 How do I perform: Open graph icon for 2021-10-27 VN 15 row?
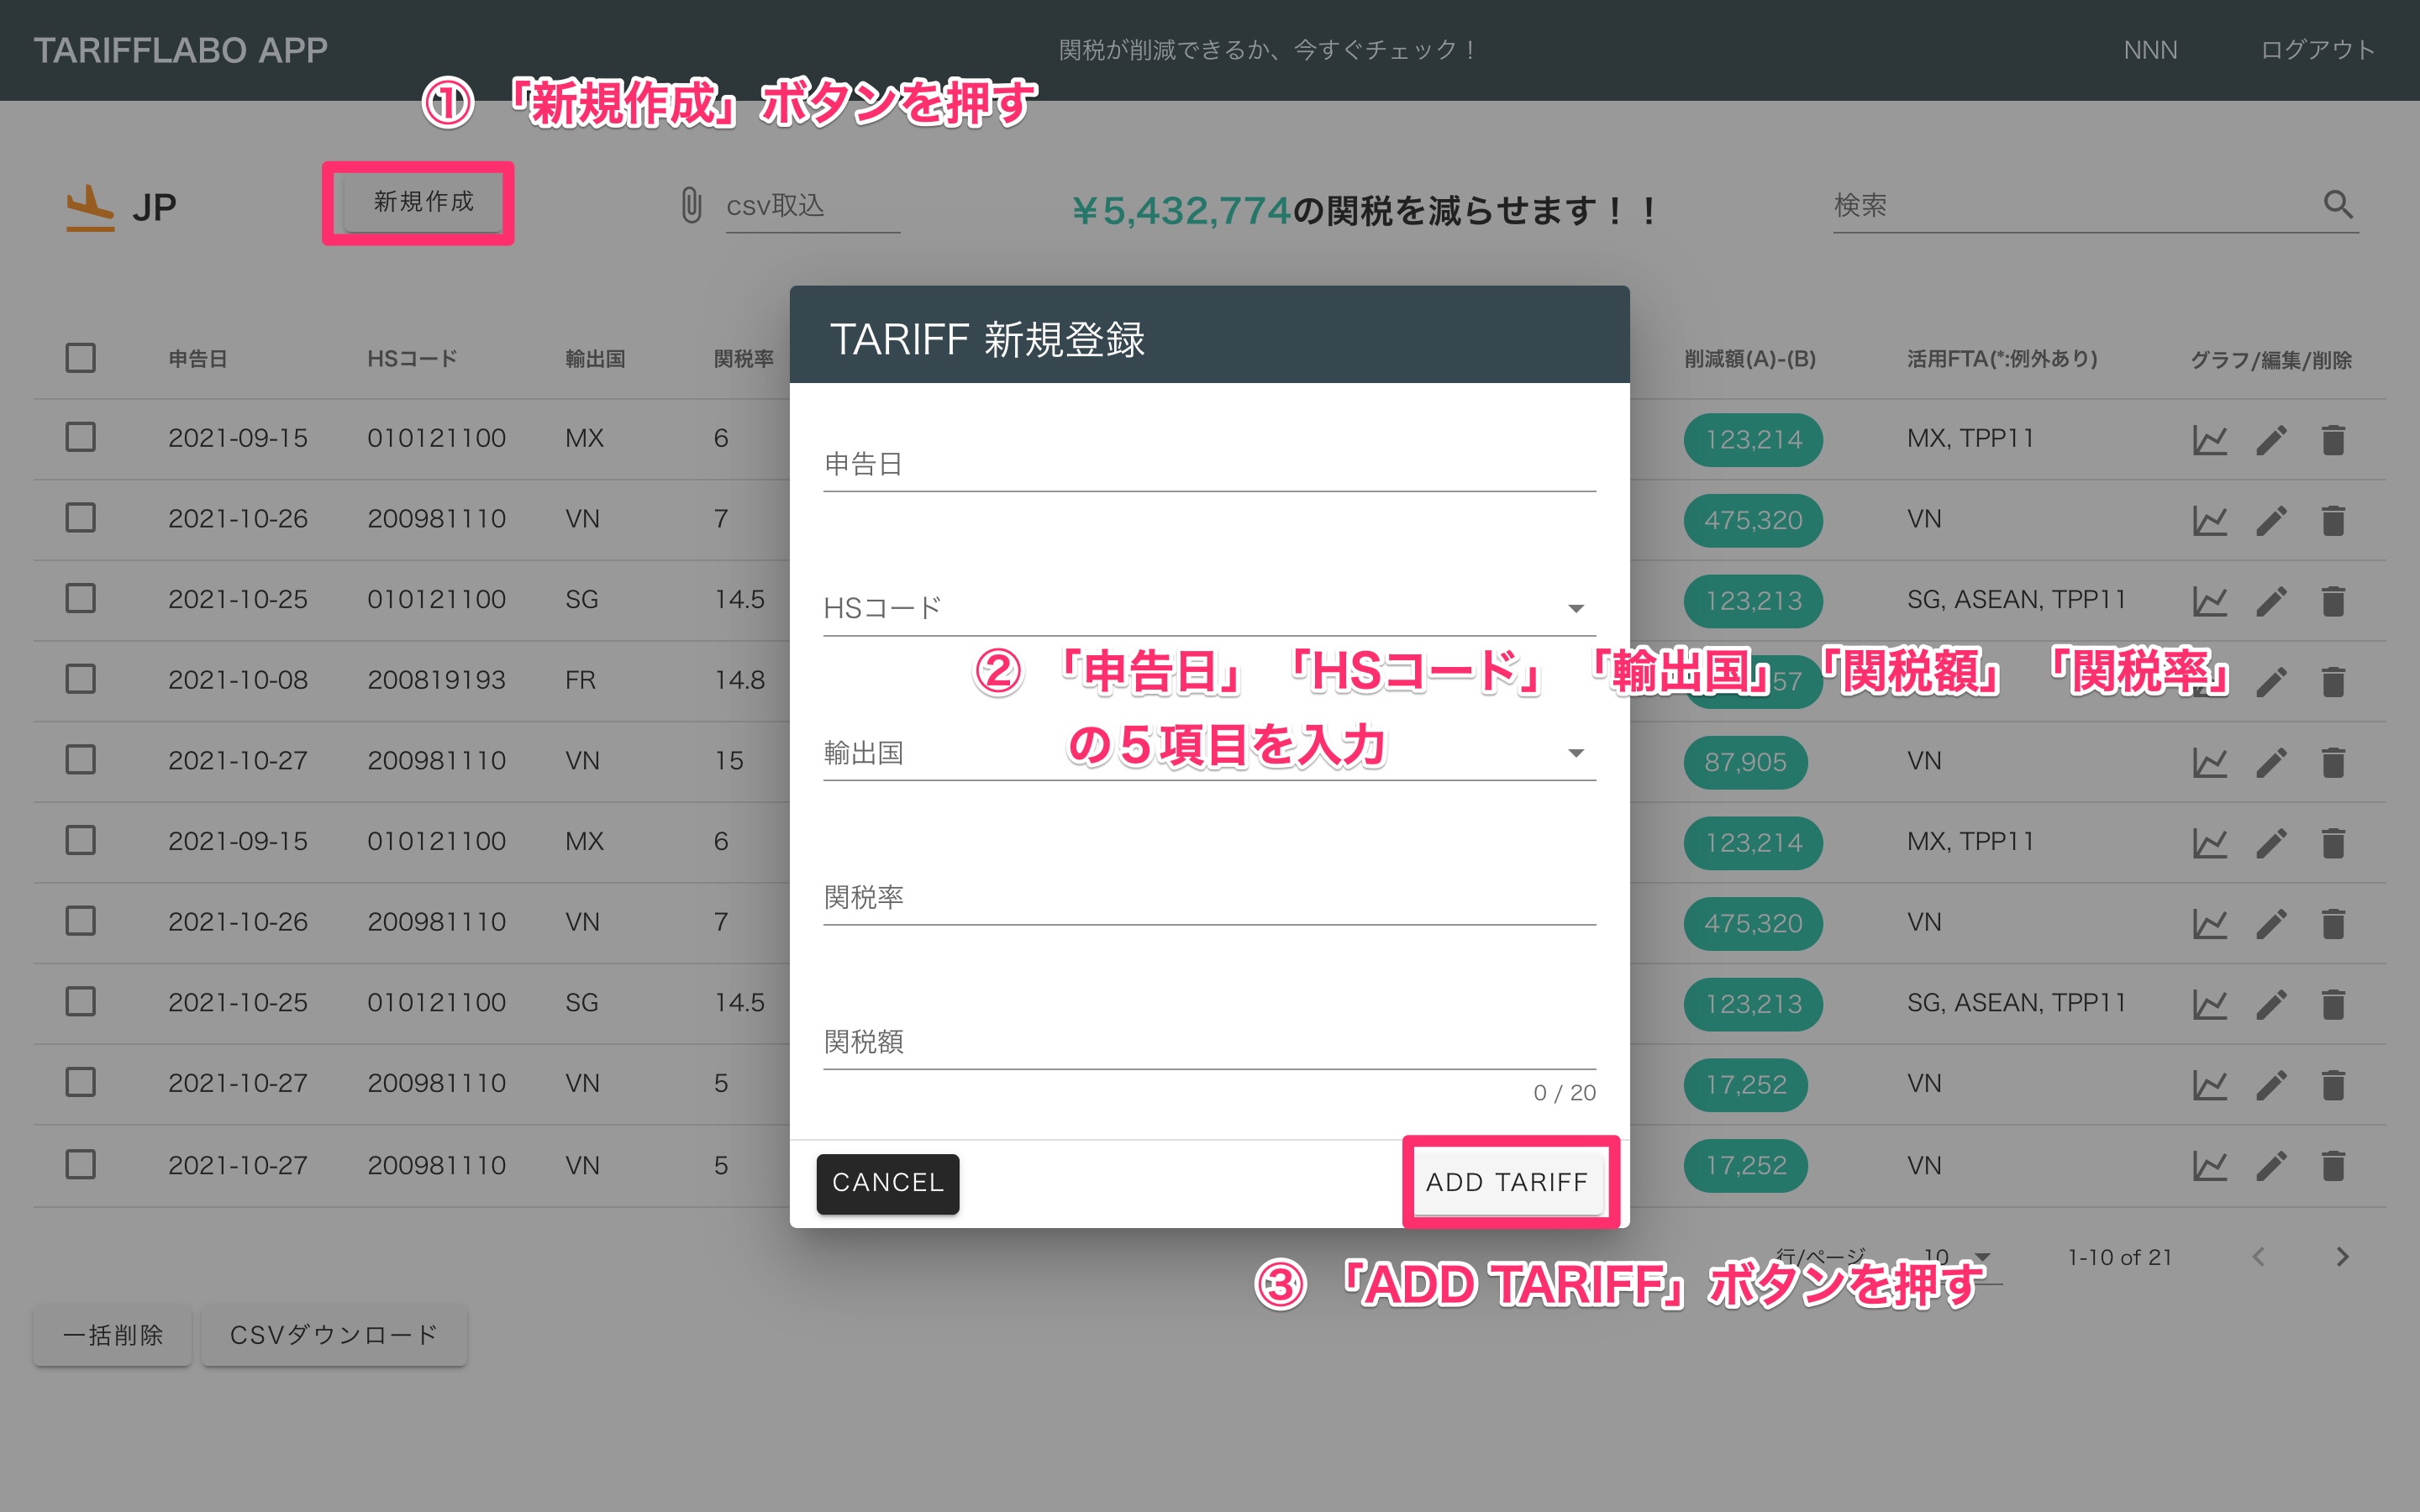(x=2209, y=762)
